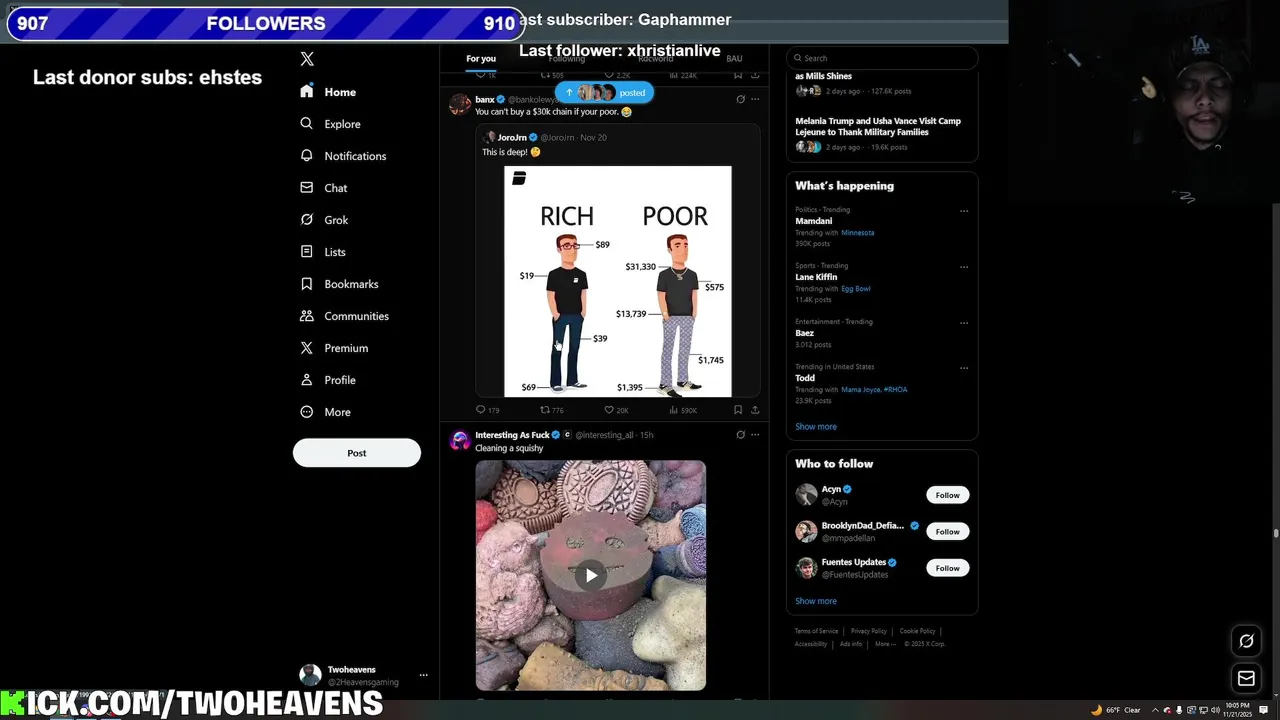1280x720 pixels.
Task: Open banx's profile avatar
Action: click(460, 105)
